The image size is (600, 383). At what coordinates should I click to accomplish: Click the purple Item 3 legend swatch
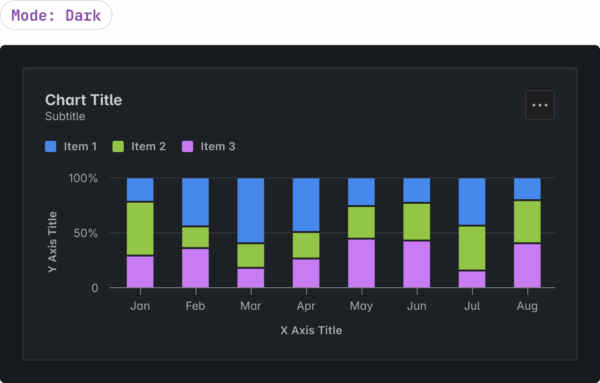(188, 147)
